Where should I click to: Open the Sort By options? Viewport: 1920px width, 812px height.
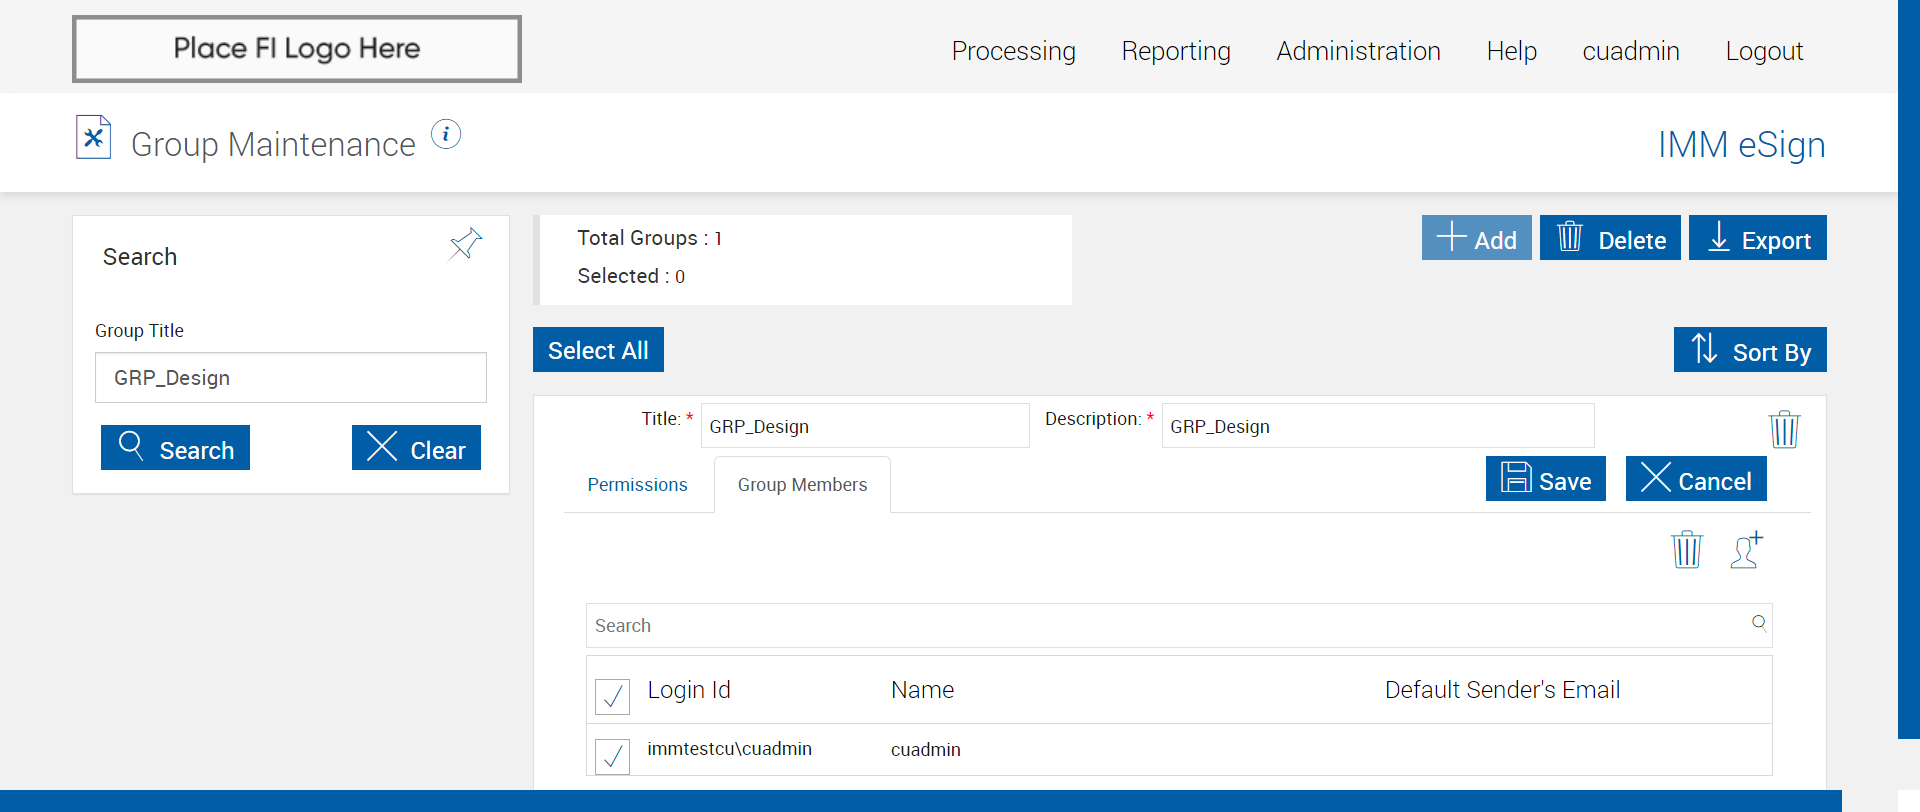tap(1750, 350)
